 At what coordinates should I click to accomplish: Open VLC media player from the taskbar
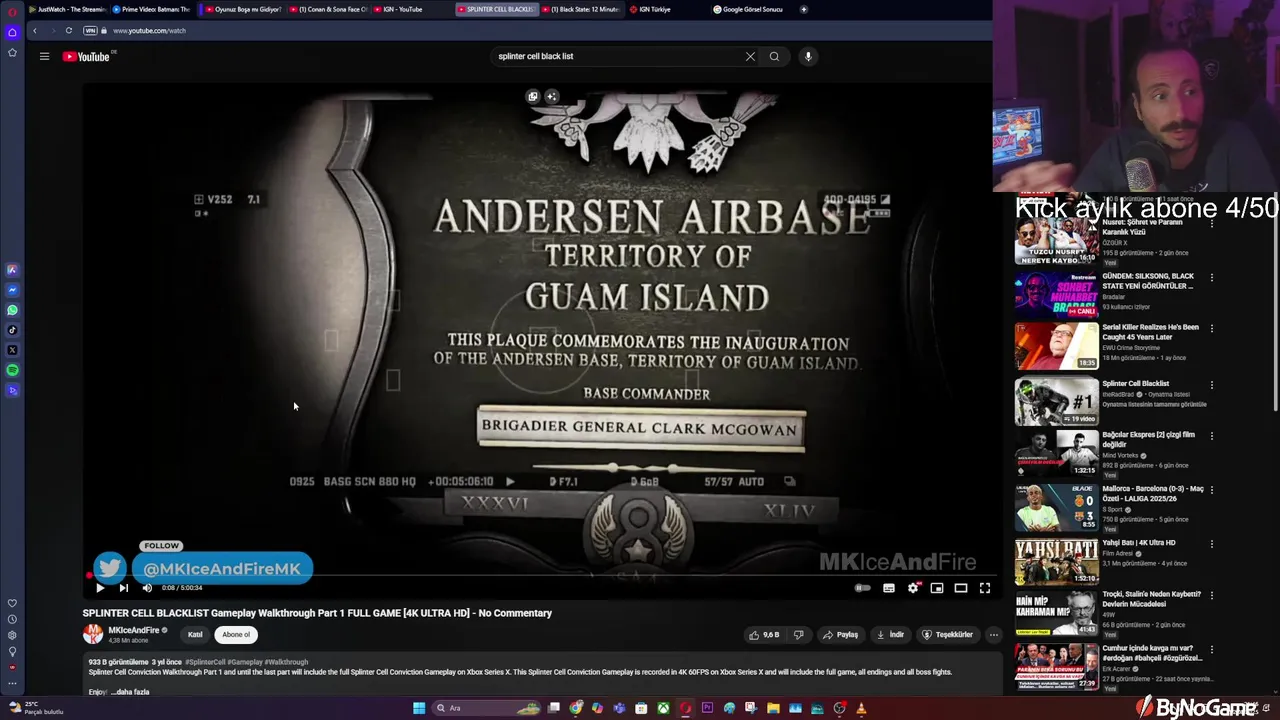pyautogui.click(x=861, y=708)
